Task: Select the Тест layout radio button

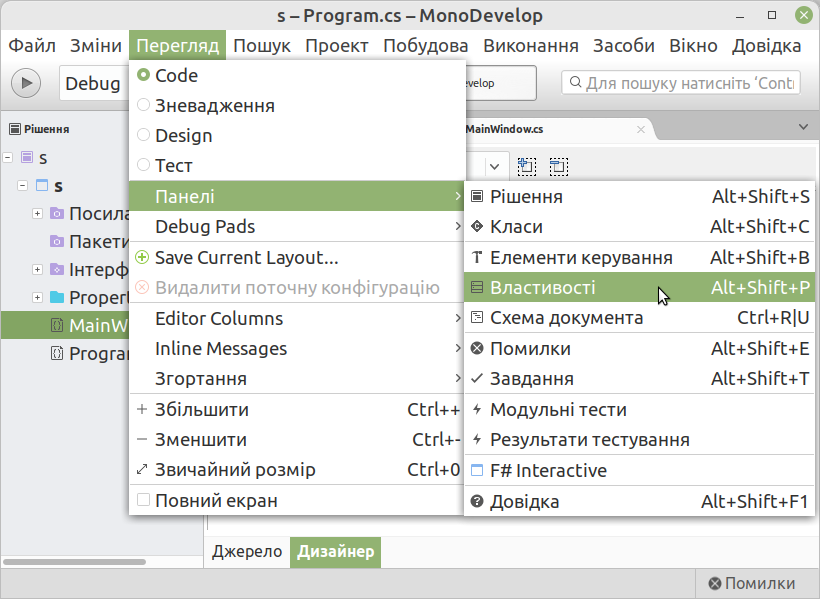Action: pos(143,165)
